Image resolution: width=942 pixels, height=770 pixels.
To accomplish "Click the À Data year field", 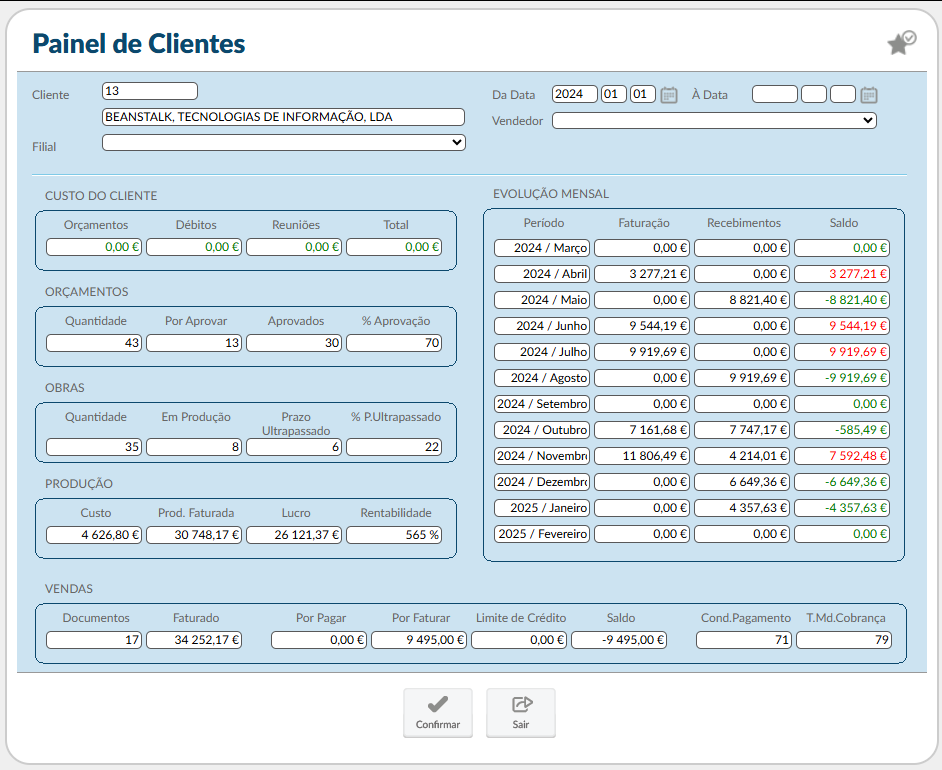I will (774, 95).
